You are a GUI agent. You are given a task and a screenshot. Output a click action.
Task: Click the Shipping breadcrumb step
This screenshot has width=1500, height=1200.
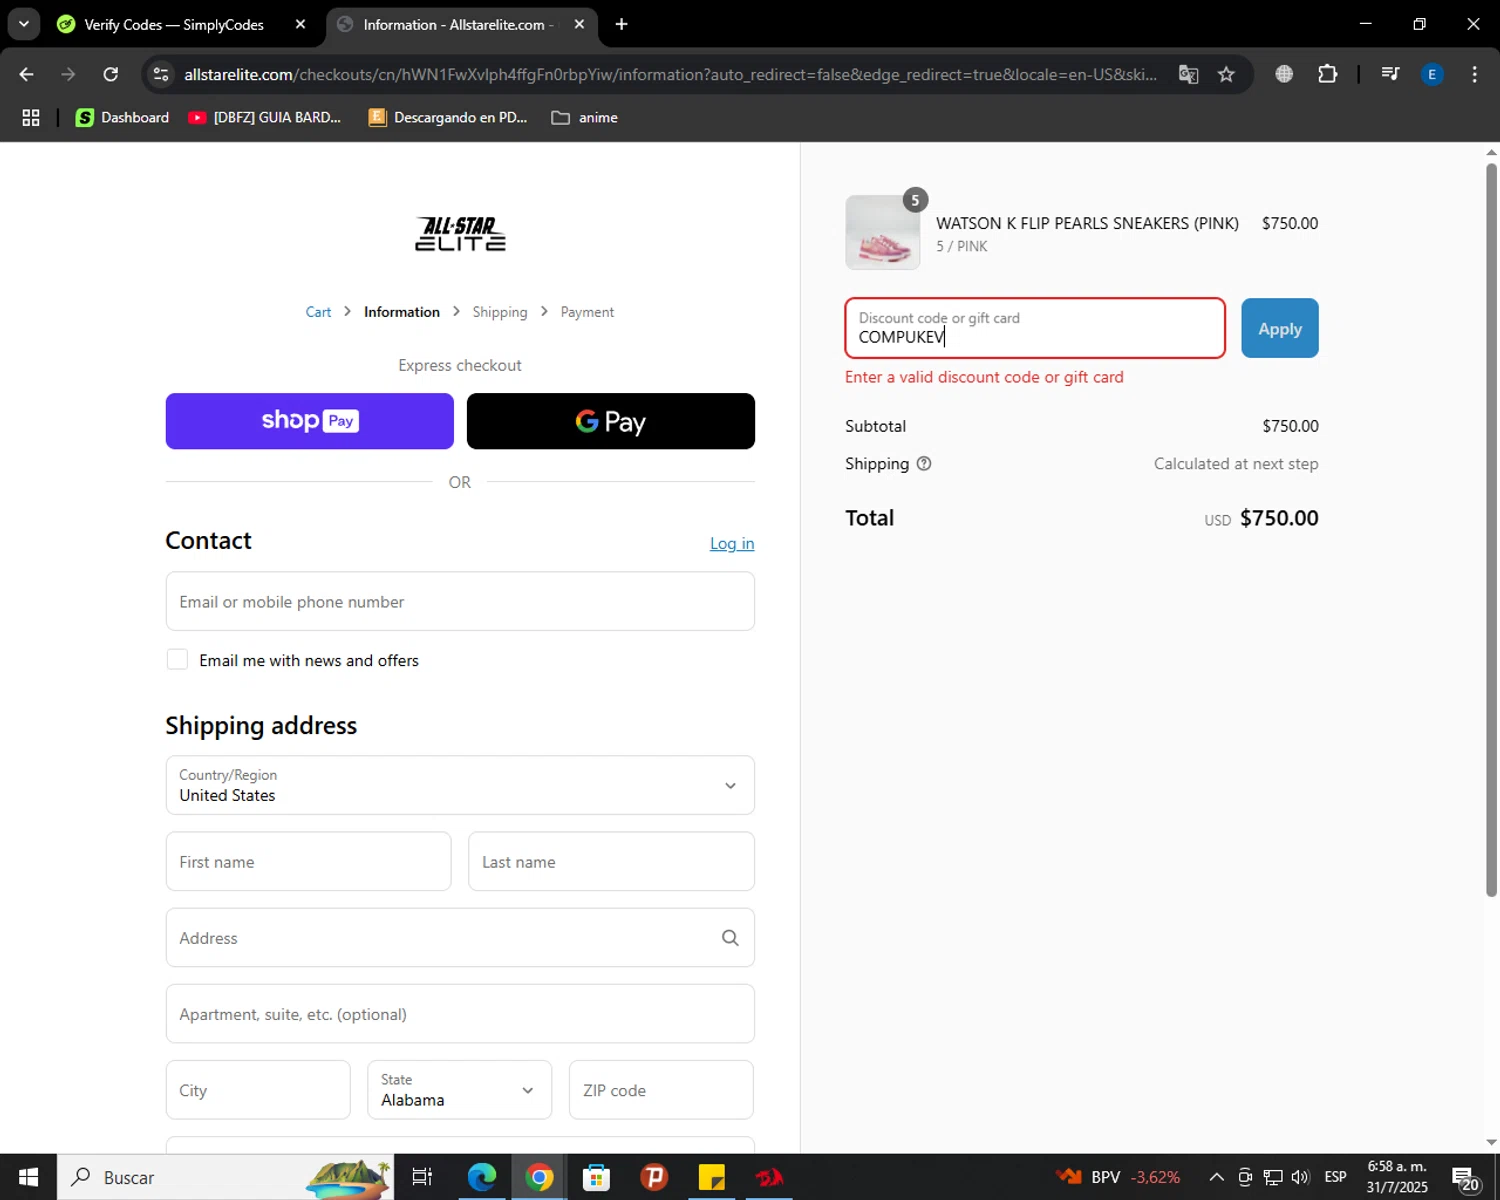(x=500, y=312)
